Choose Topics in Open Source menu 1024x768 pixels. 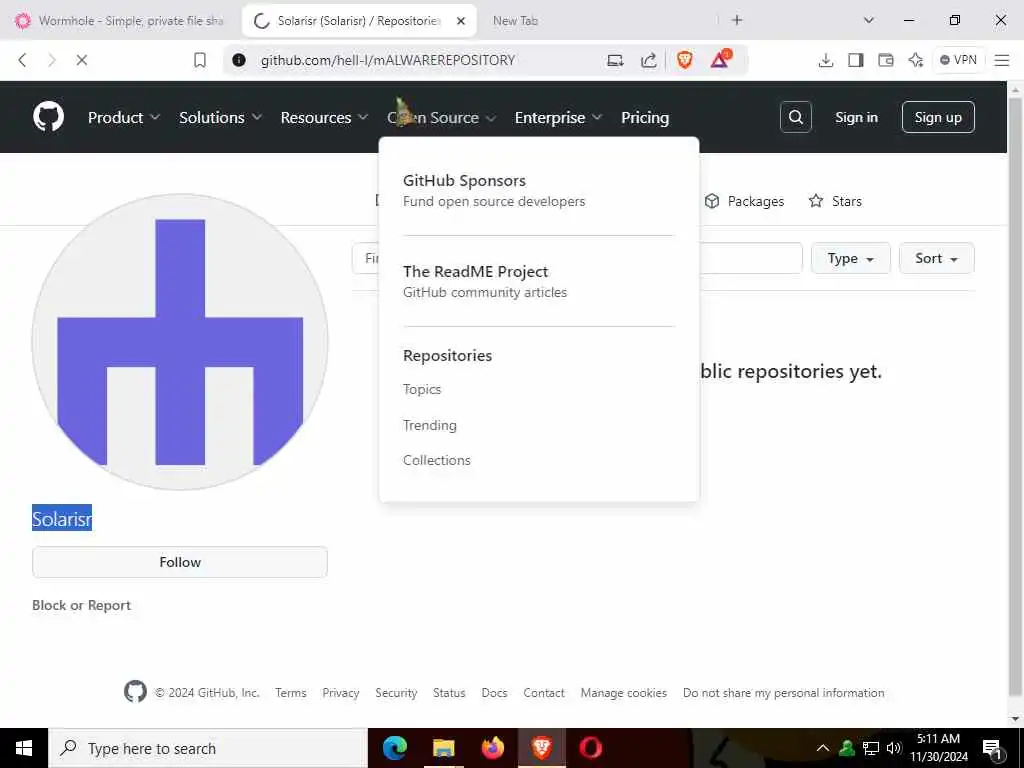pyautogui.click(x=422, y=389)
